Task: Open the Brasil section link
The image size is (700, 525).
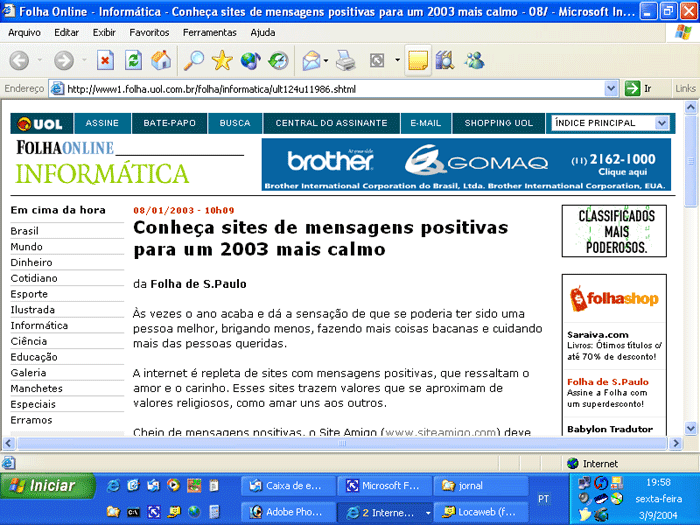Action: coord(25,231)
